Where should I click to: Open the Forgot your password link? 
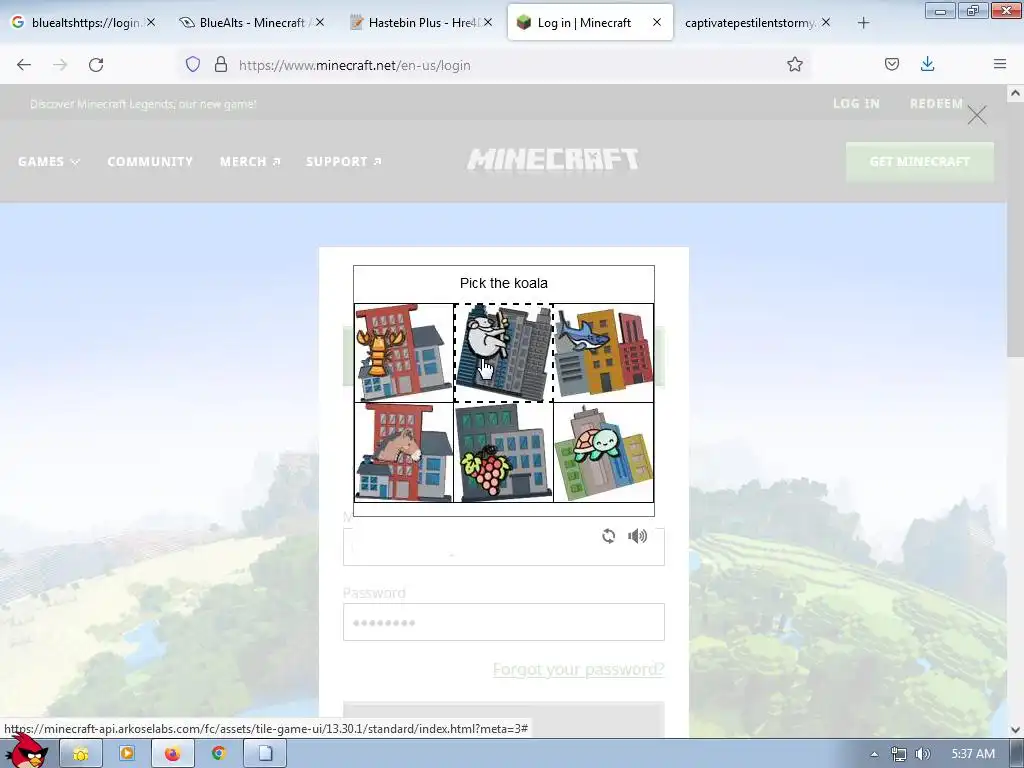click(x=579, y=669)
